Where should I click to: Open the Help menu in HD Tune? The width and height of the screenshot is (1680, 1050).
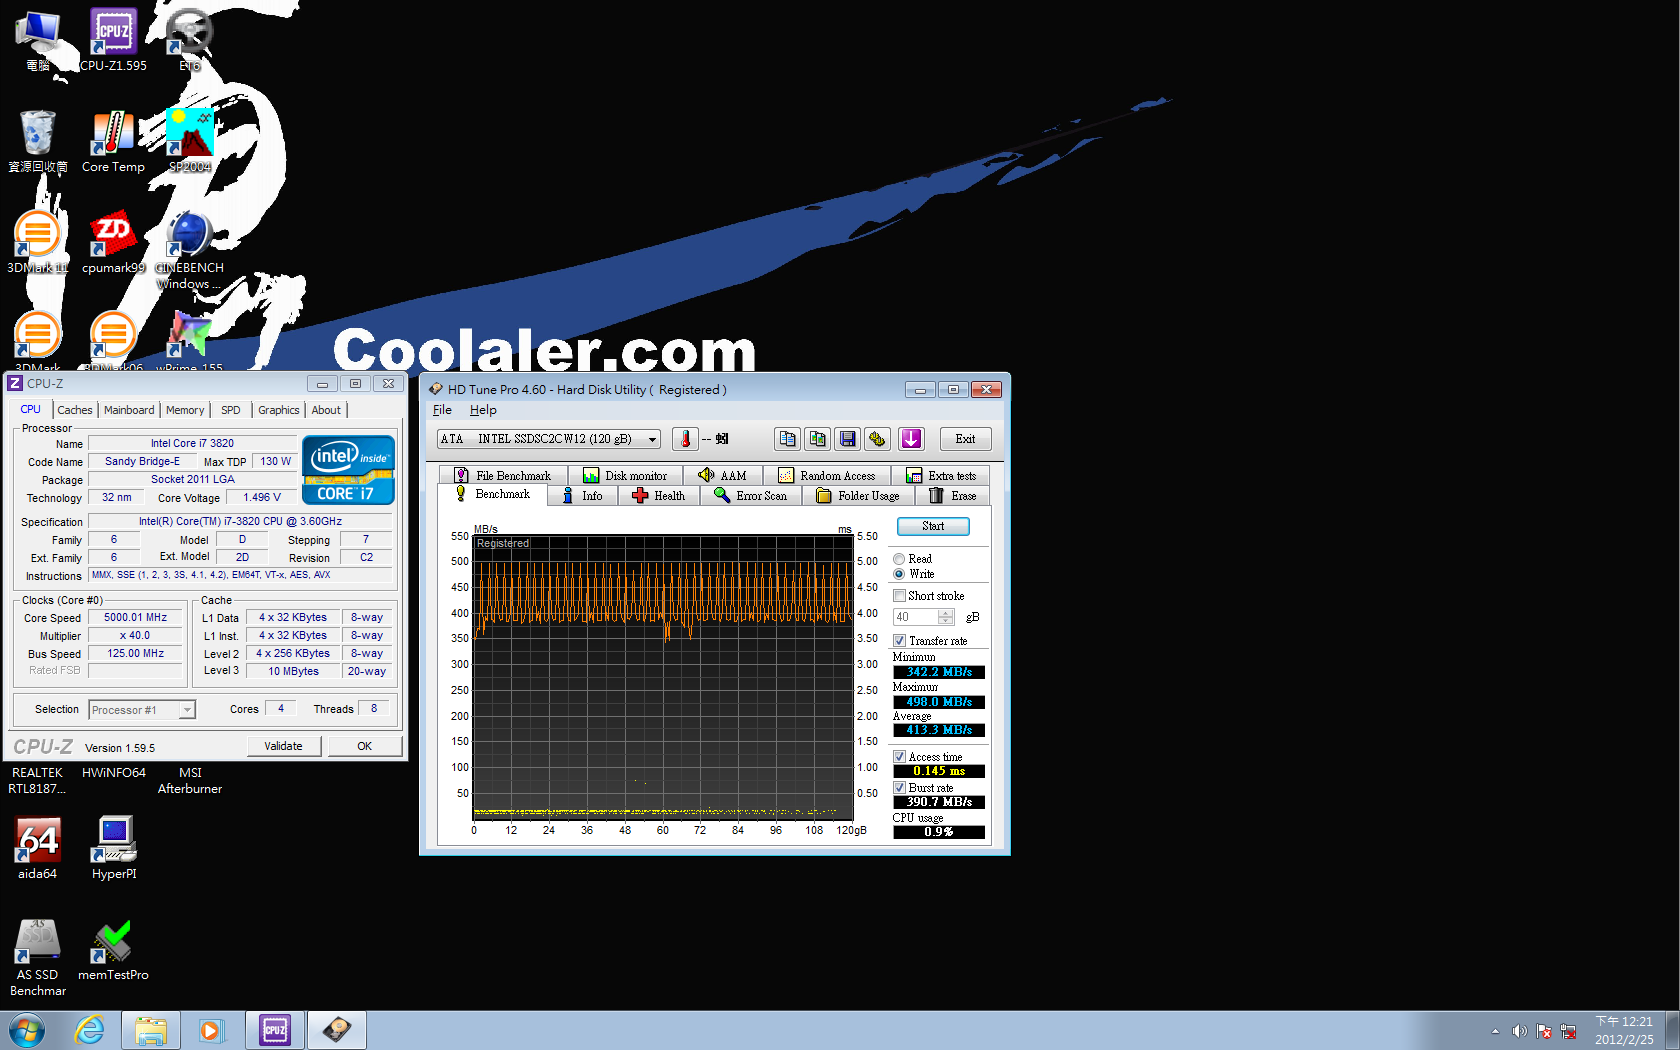(483, 410)
